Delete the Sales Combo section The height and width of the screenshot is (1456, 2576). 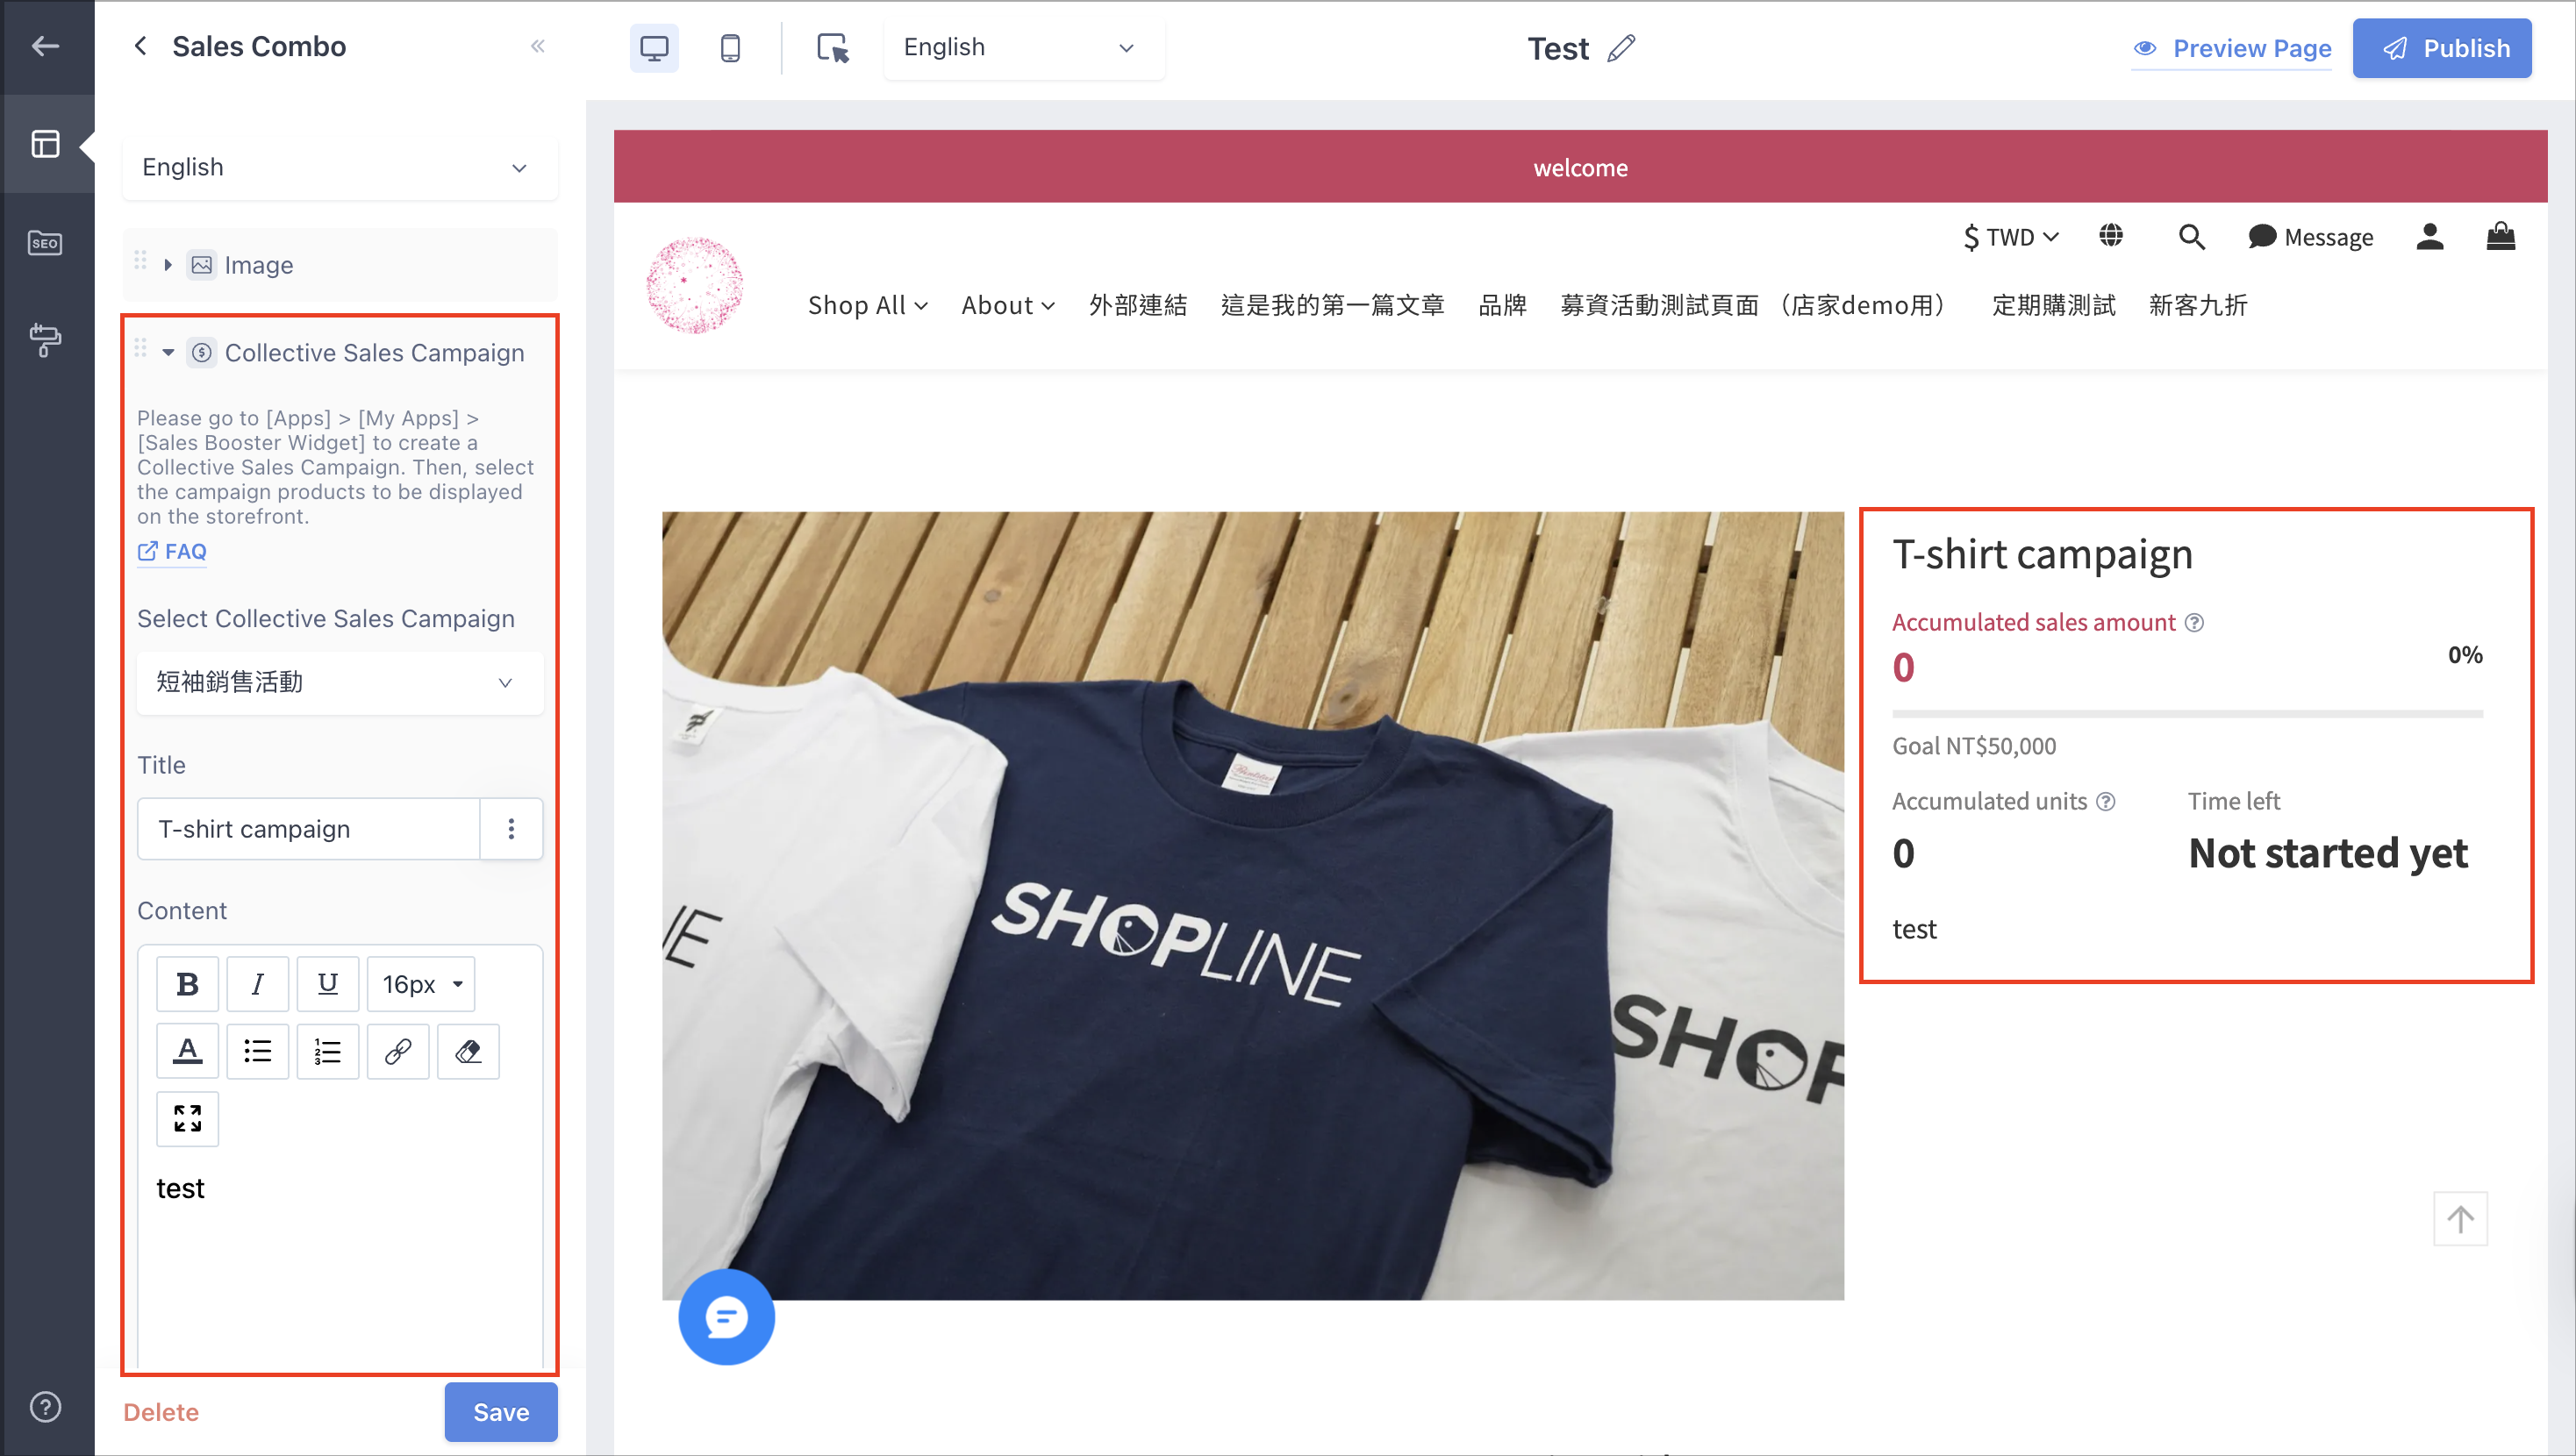[x=161, y=1412]
